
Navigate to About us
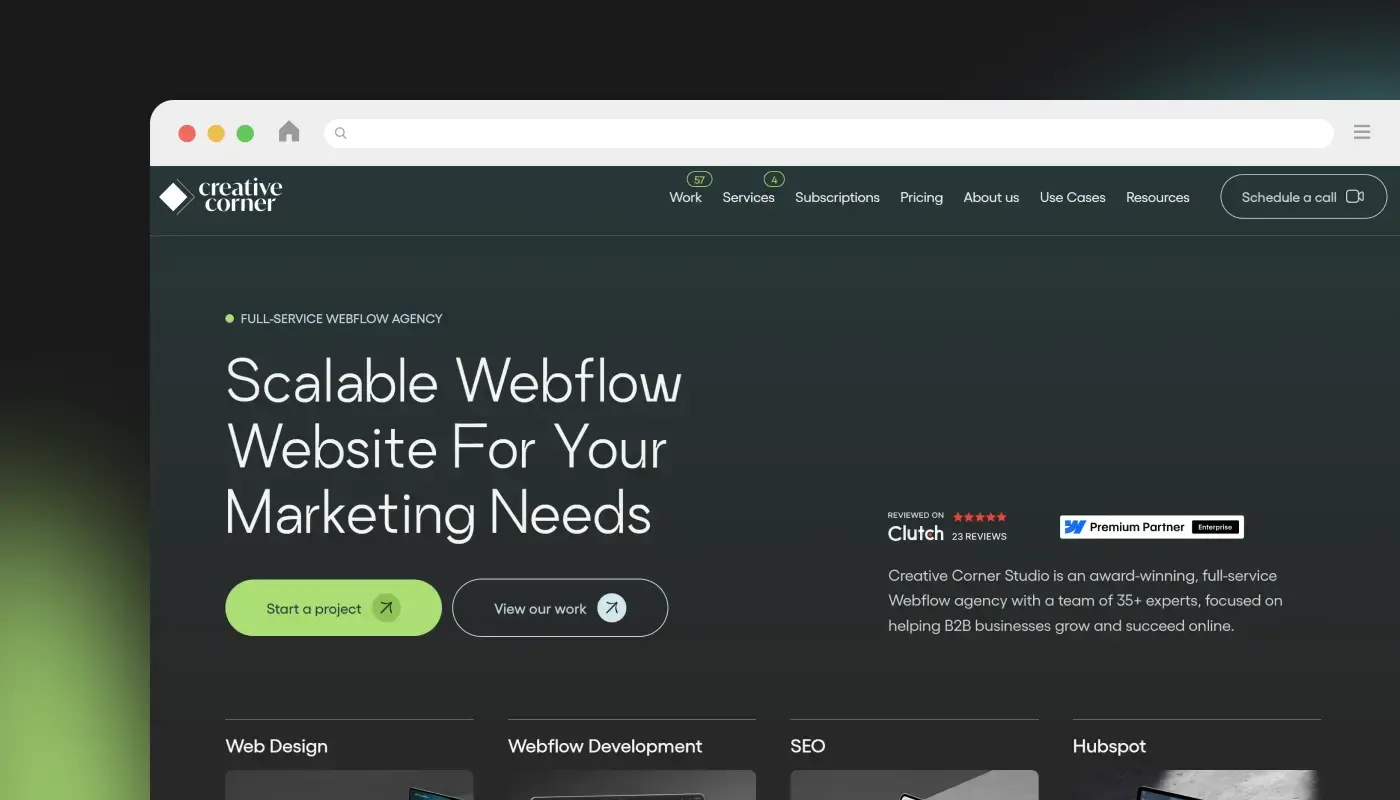tap(991, 197)
